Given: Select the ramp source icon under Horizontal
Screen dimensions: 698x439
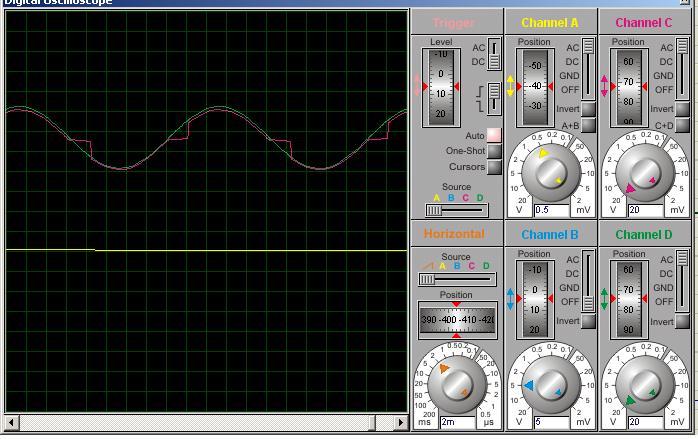Looking at the screenshot, I should [x=428, y=266].
